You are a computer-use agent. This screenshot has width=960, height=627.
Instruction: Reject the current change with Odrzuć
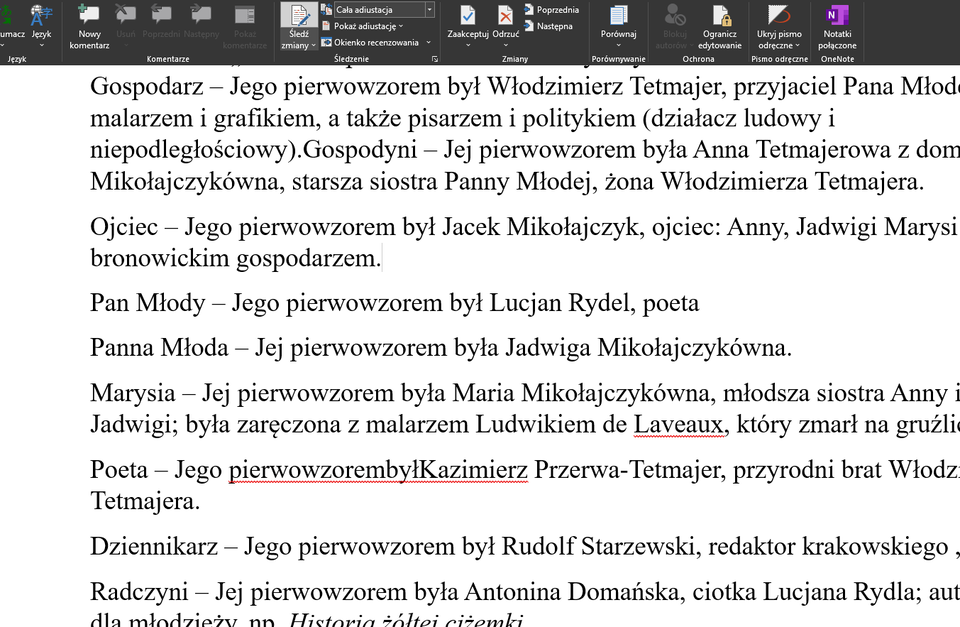[505, 18]
